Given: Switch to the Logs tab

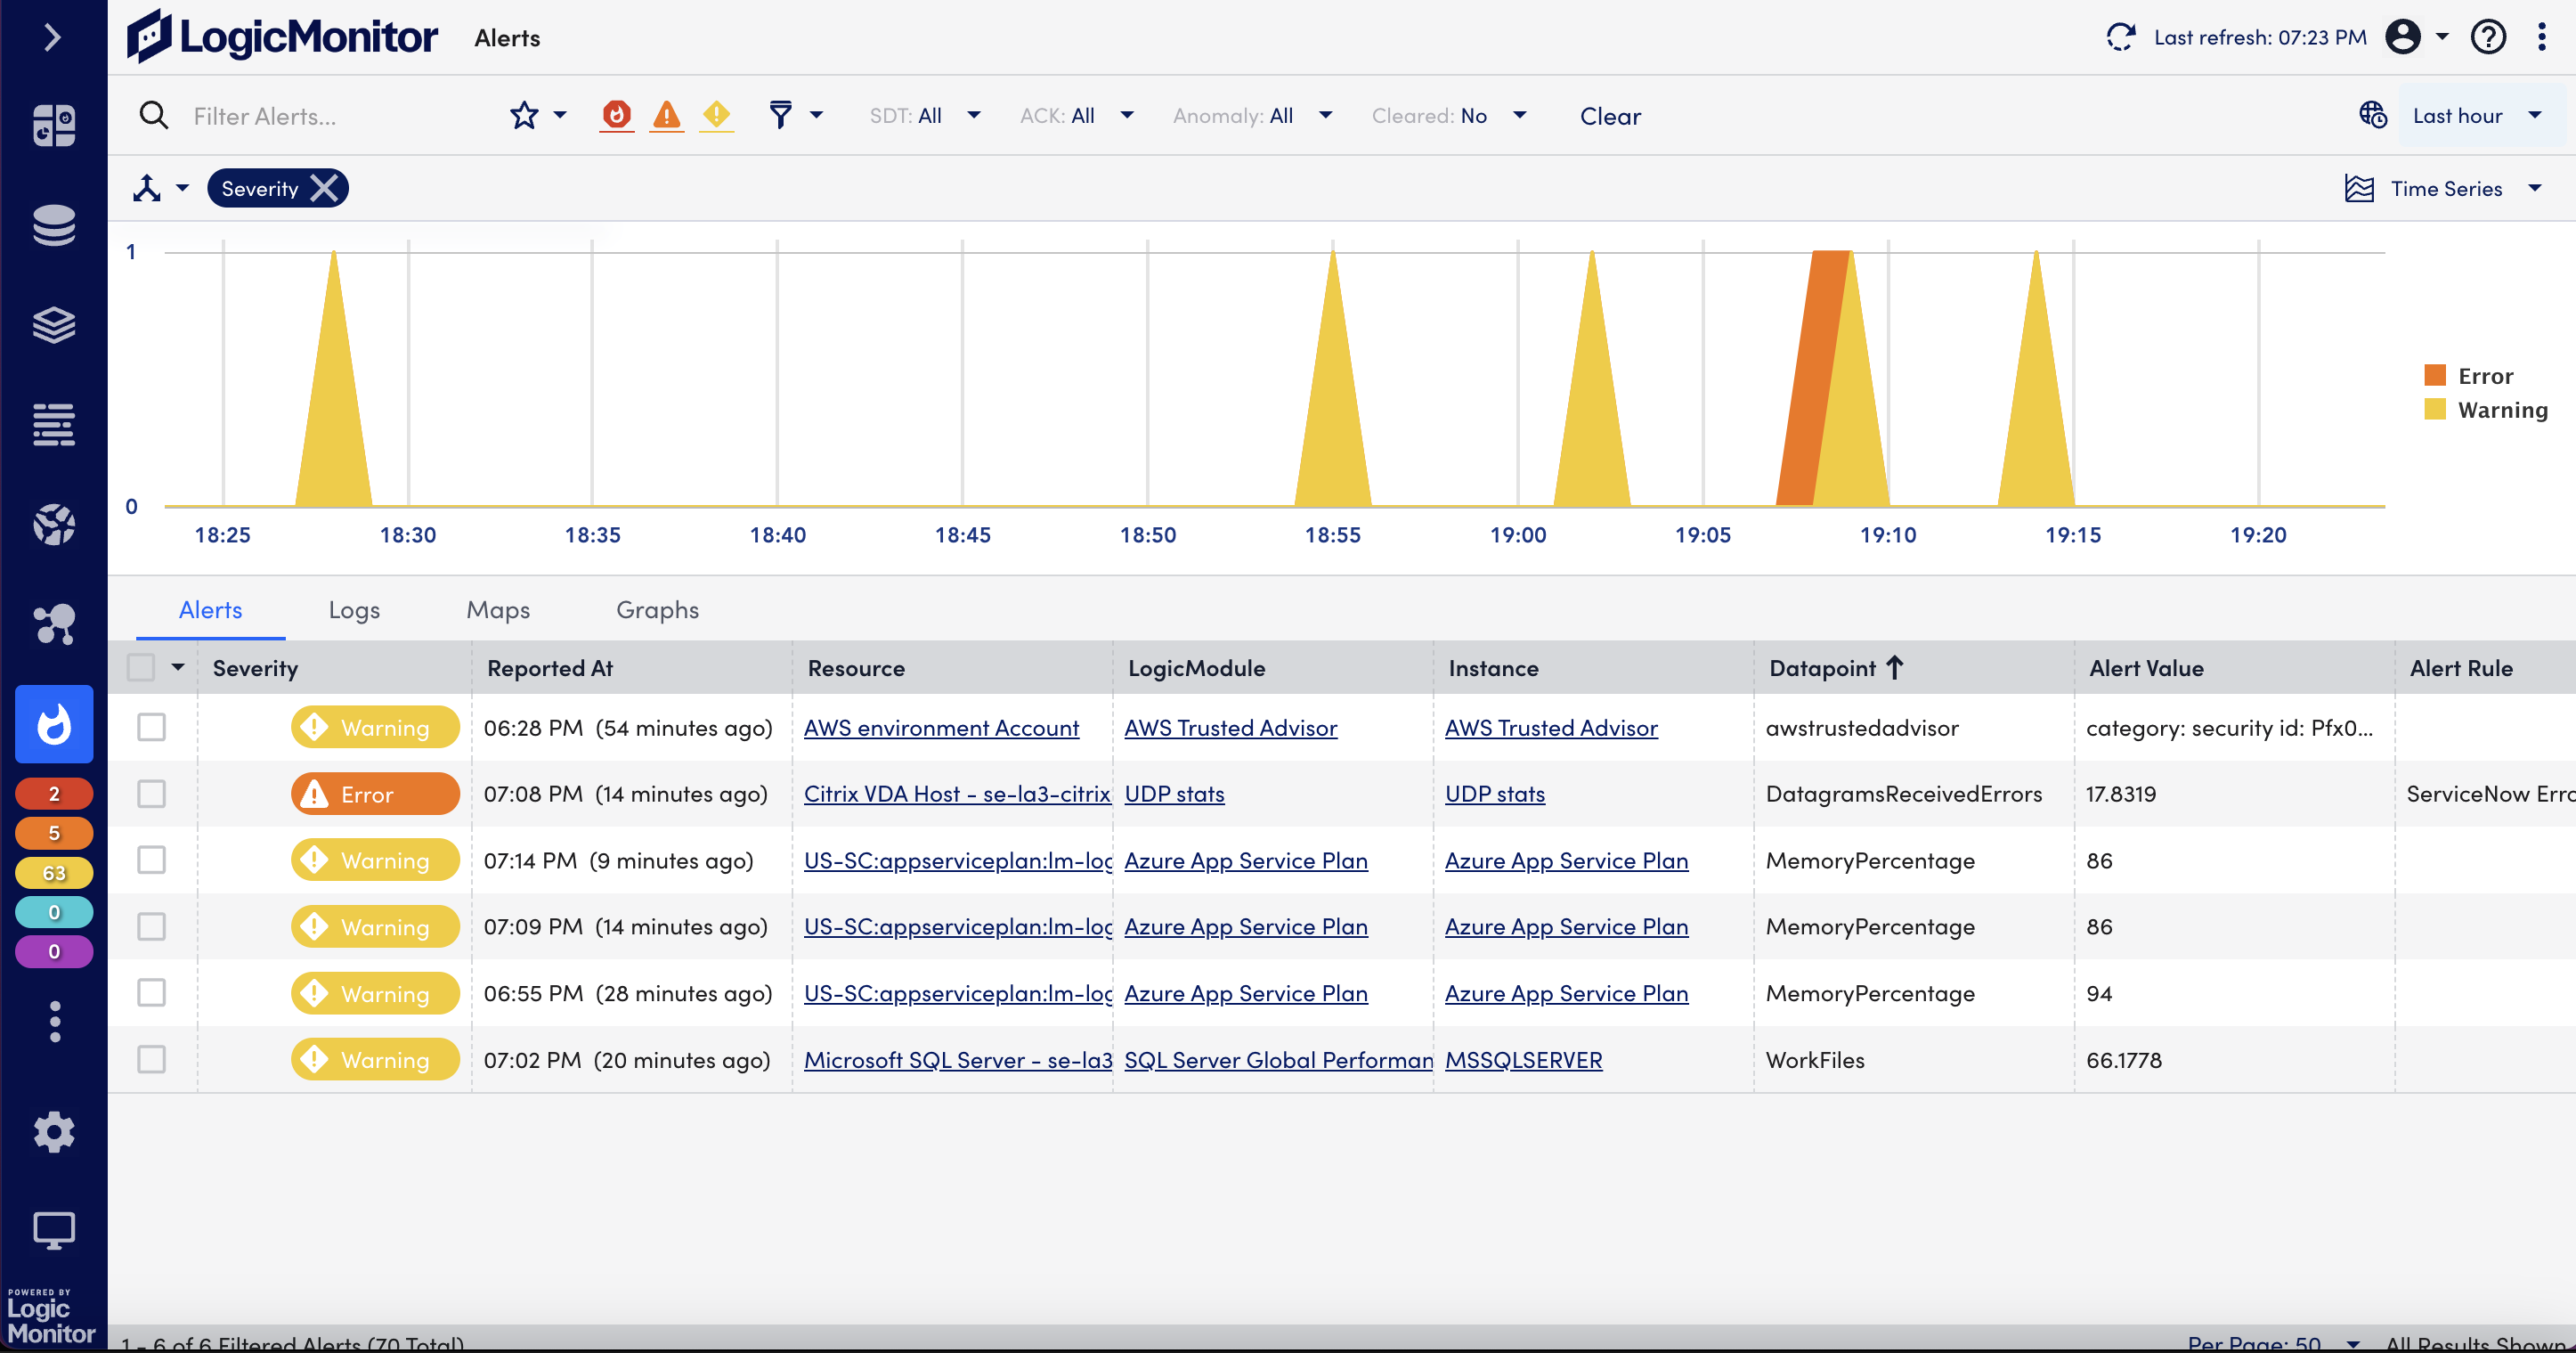Looking at the screenshot, I should (x=354, y=609).
